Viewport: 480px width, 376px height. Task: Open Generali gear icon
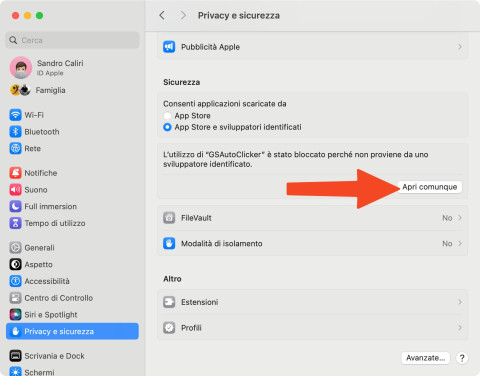pos(15,248)
